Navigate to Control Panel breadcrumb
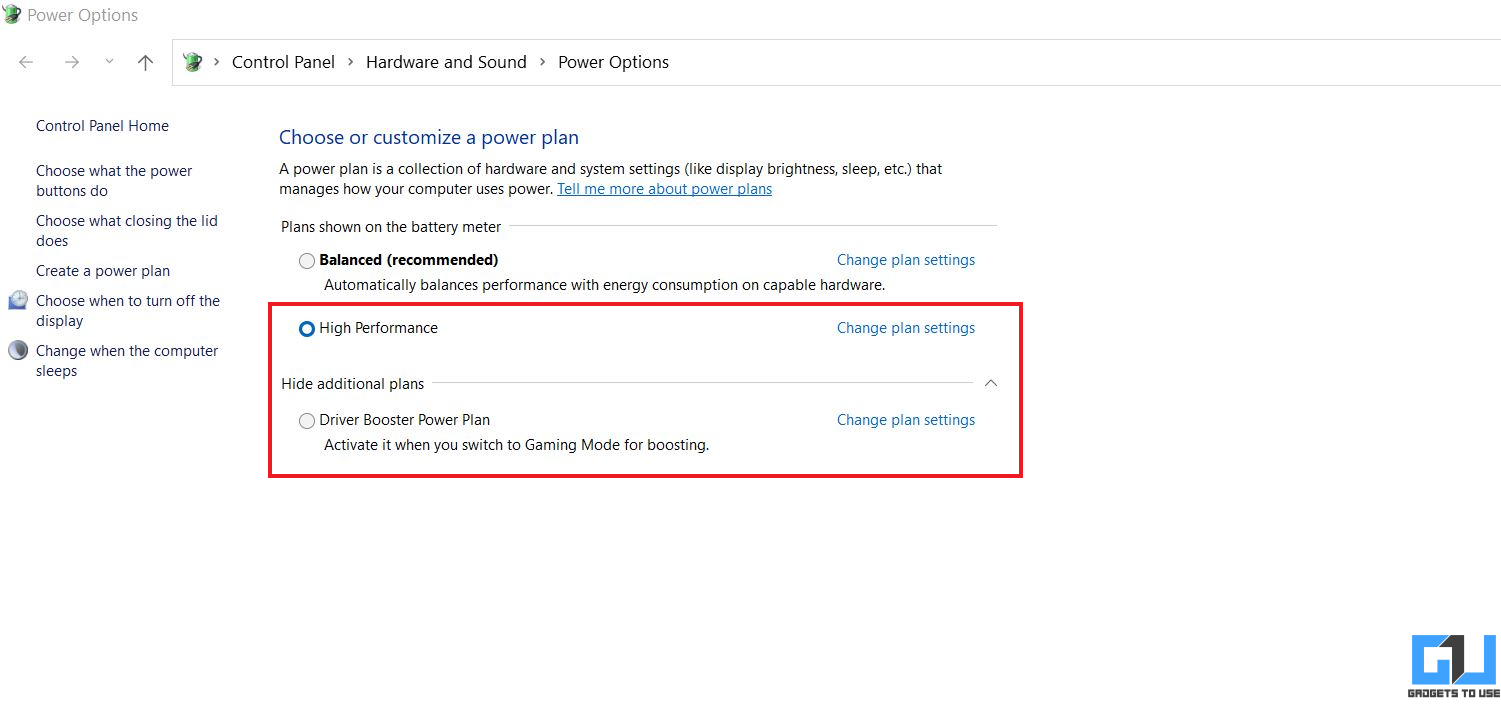The width and height of the screenshot is (1501, 717). pos(283,62)
